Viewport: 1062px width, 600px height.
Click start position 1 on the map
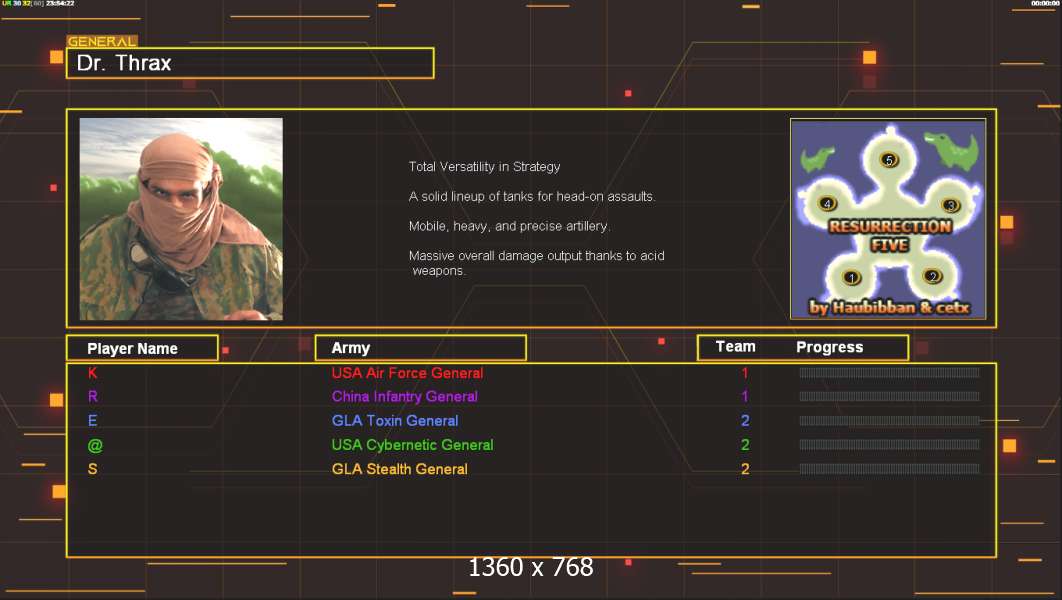click(x=851, y=277)
